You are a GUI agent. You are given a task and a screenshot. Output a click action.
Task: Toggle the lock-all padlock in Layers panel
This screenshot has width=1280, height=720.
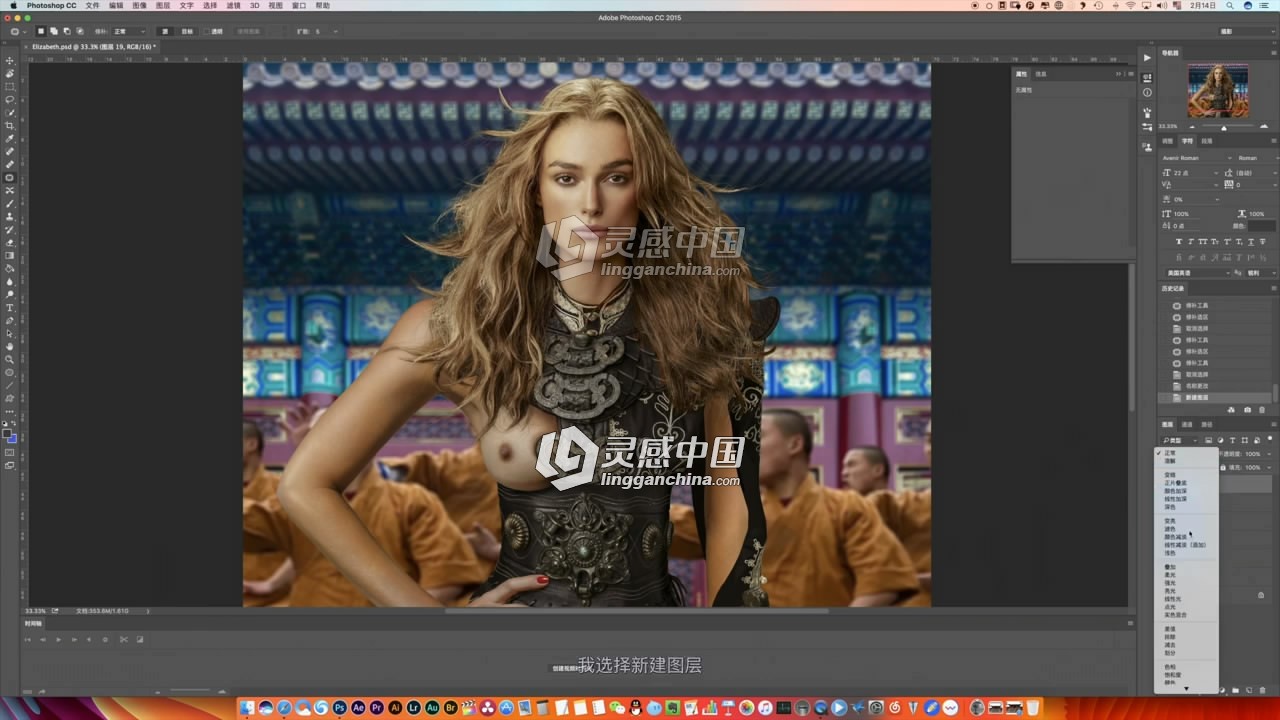[x=1223, y=467]
